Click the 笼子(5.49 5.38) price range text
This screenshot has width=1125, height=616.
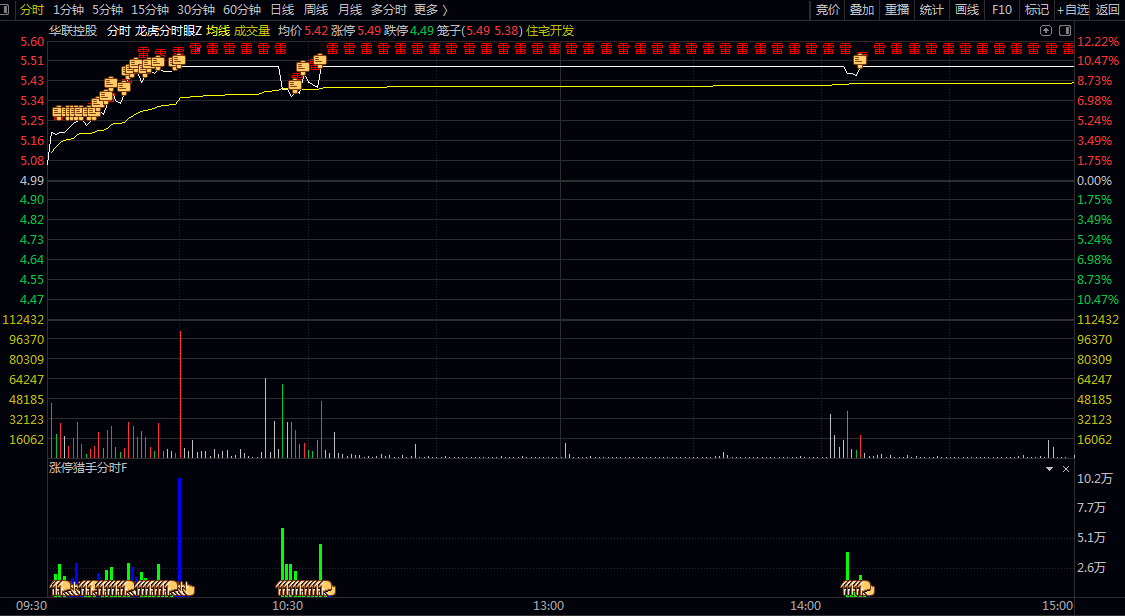point(479,30)
